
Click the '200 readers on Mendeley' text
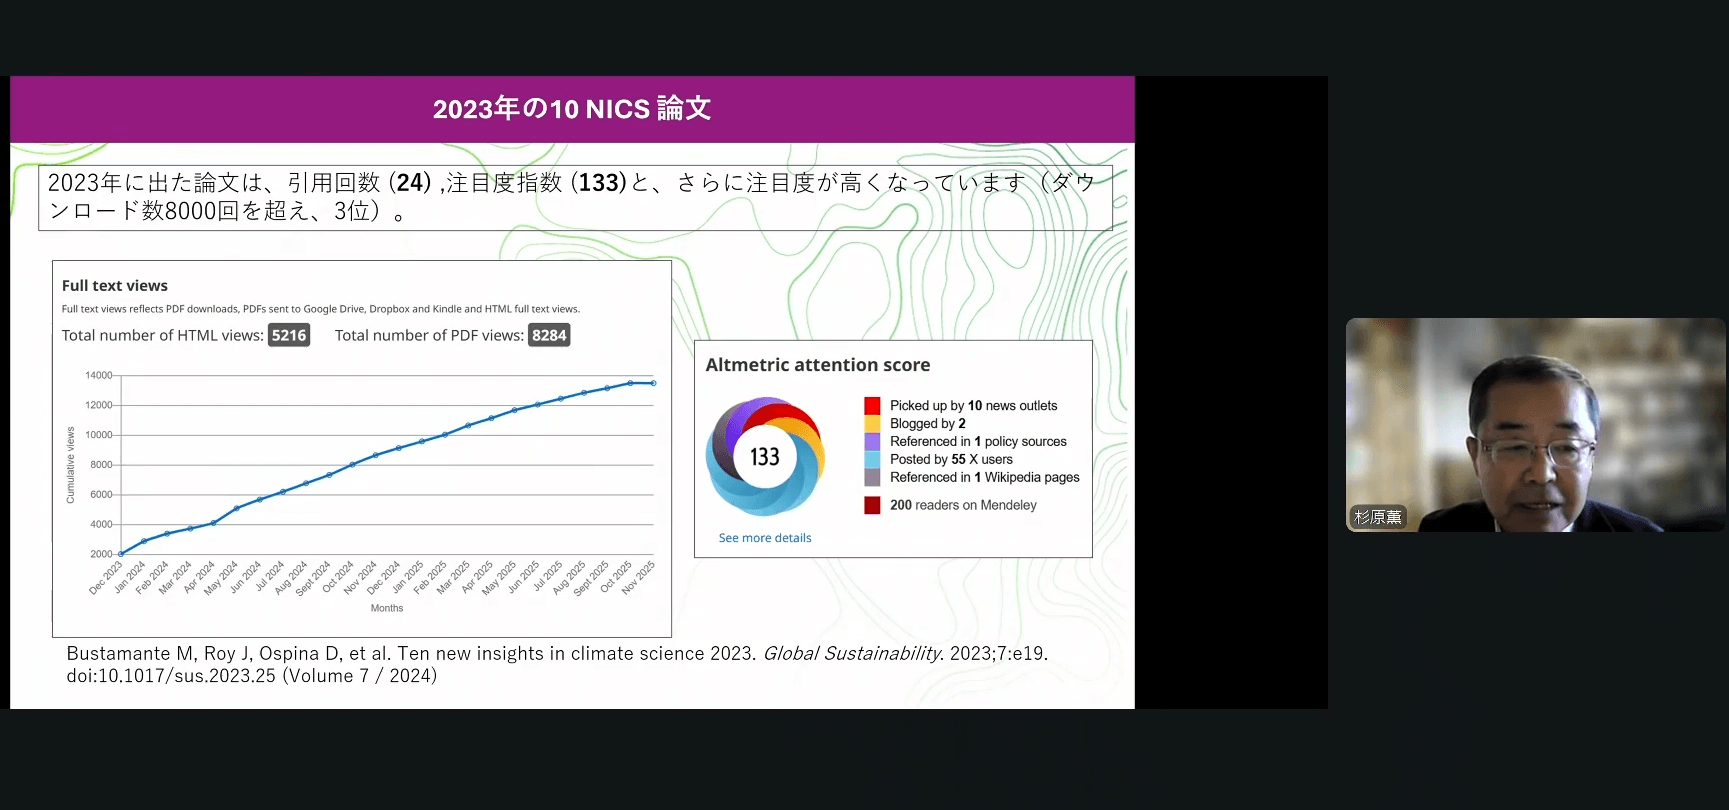click(963, 505)
